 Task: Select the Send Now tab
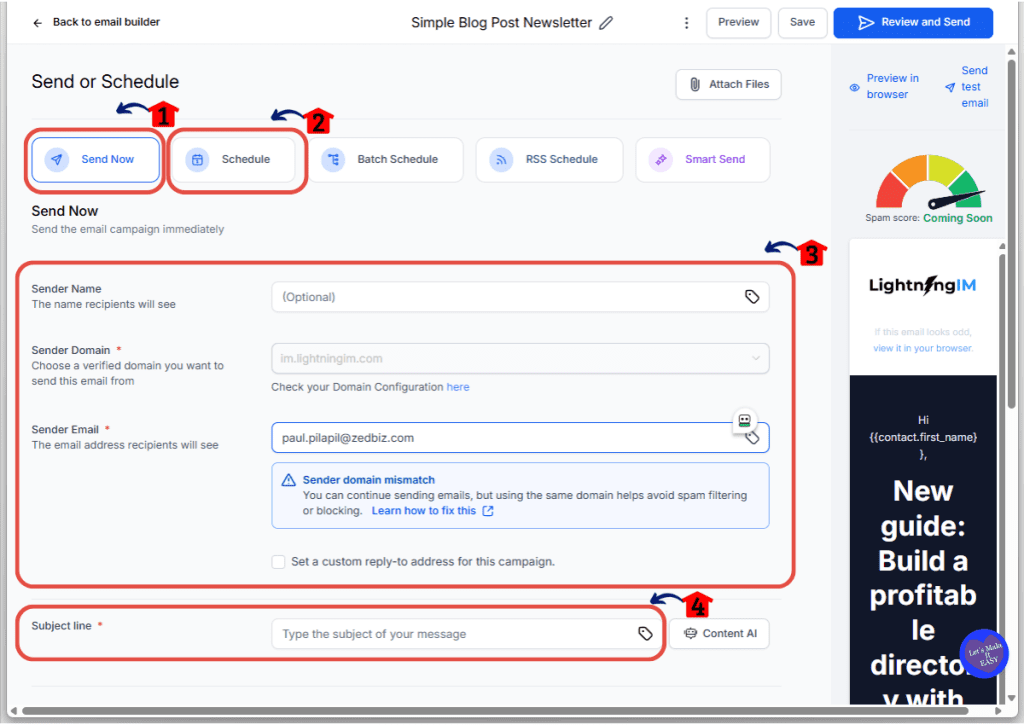click(96, 159)
